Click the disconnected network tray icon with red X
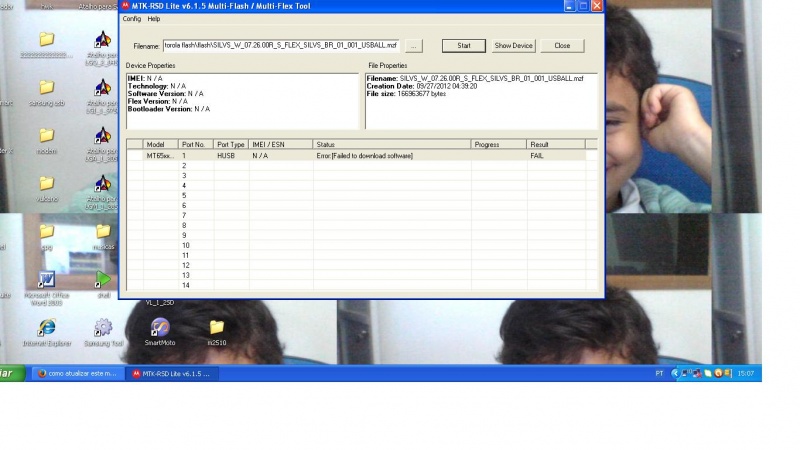Viewport: 800px width, 450px height. click(x=696, y=373)
